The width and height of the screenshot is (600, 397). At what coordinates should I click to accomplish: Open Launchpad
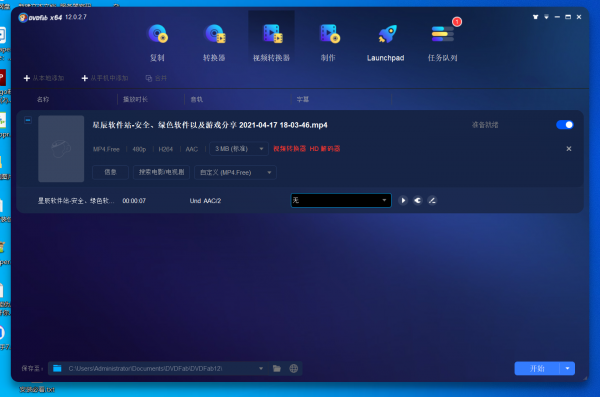click(x=385, y=42)
